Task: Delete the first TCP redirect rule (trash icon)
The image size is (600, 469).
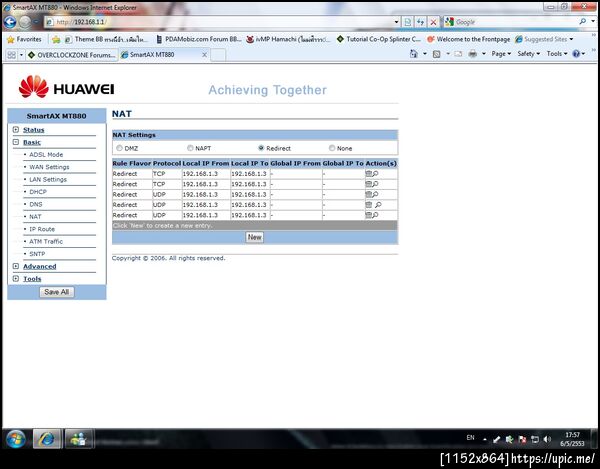Action: pyautogui.click(x=368, y=174)
